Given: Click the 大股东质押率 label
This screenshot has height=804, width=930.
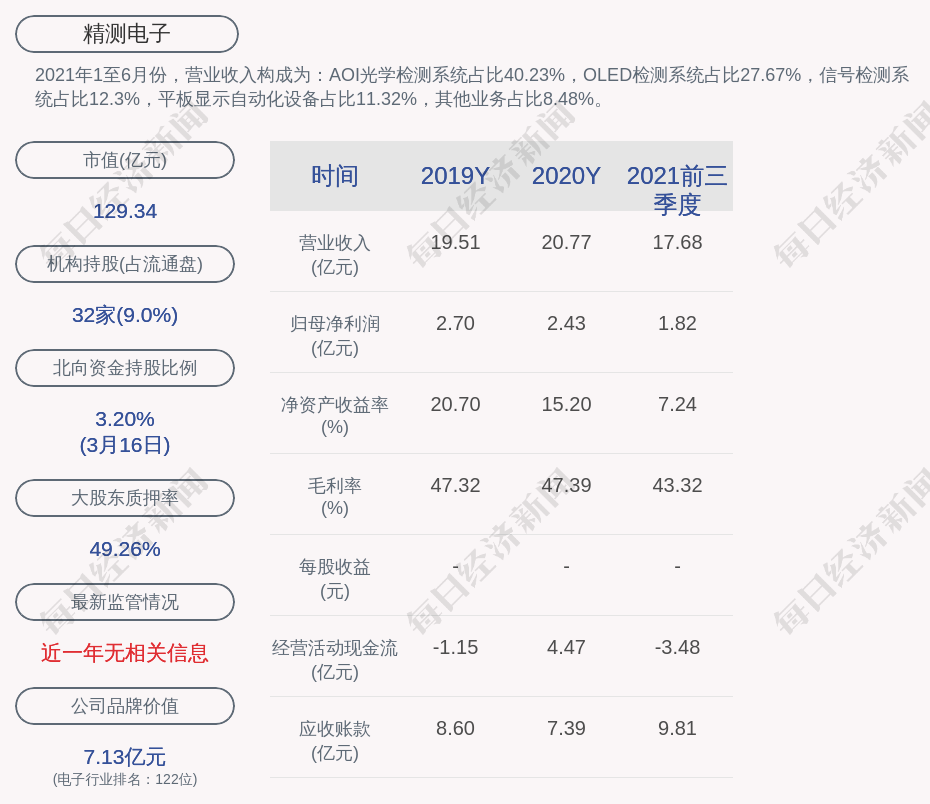Looking at the screenshot, I should pos(125,498).
